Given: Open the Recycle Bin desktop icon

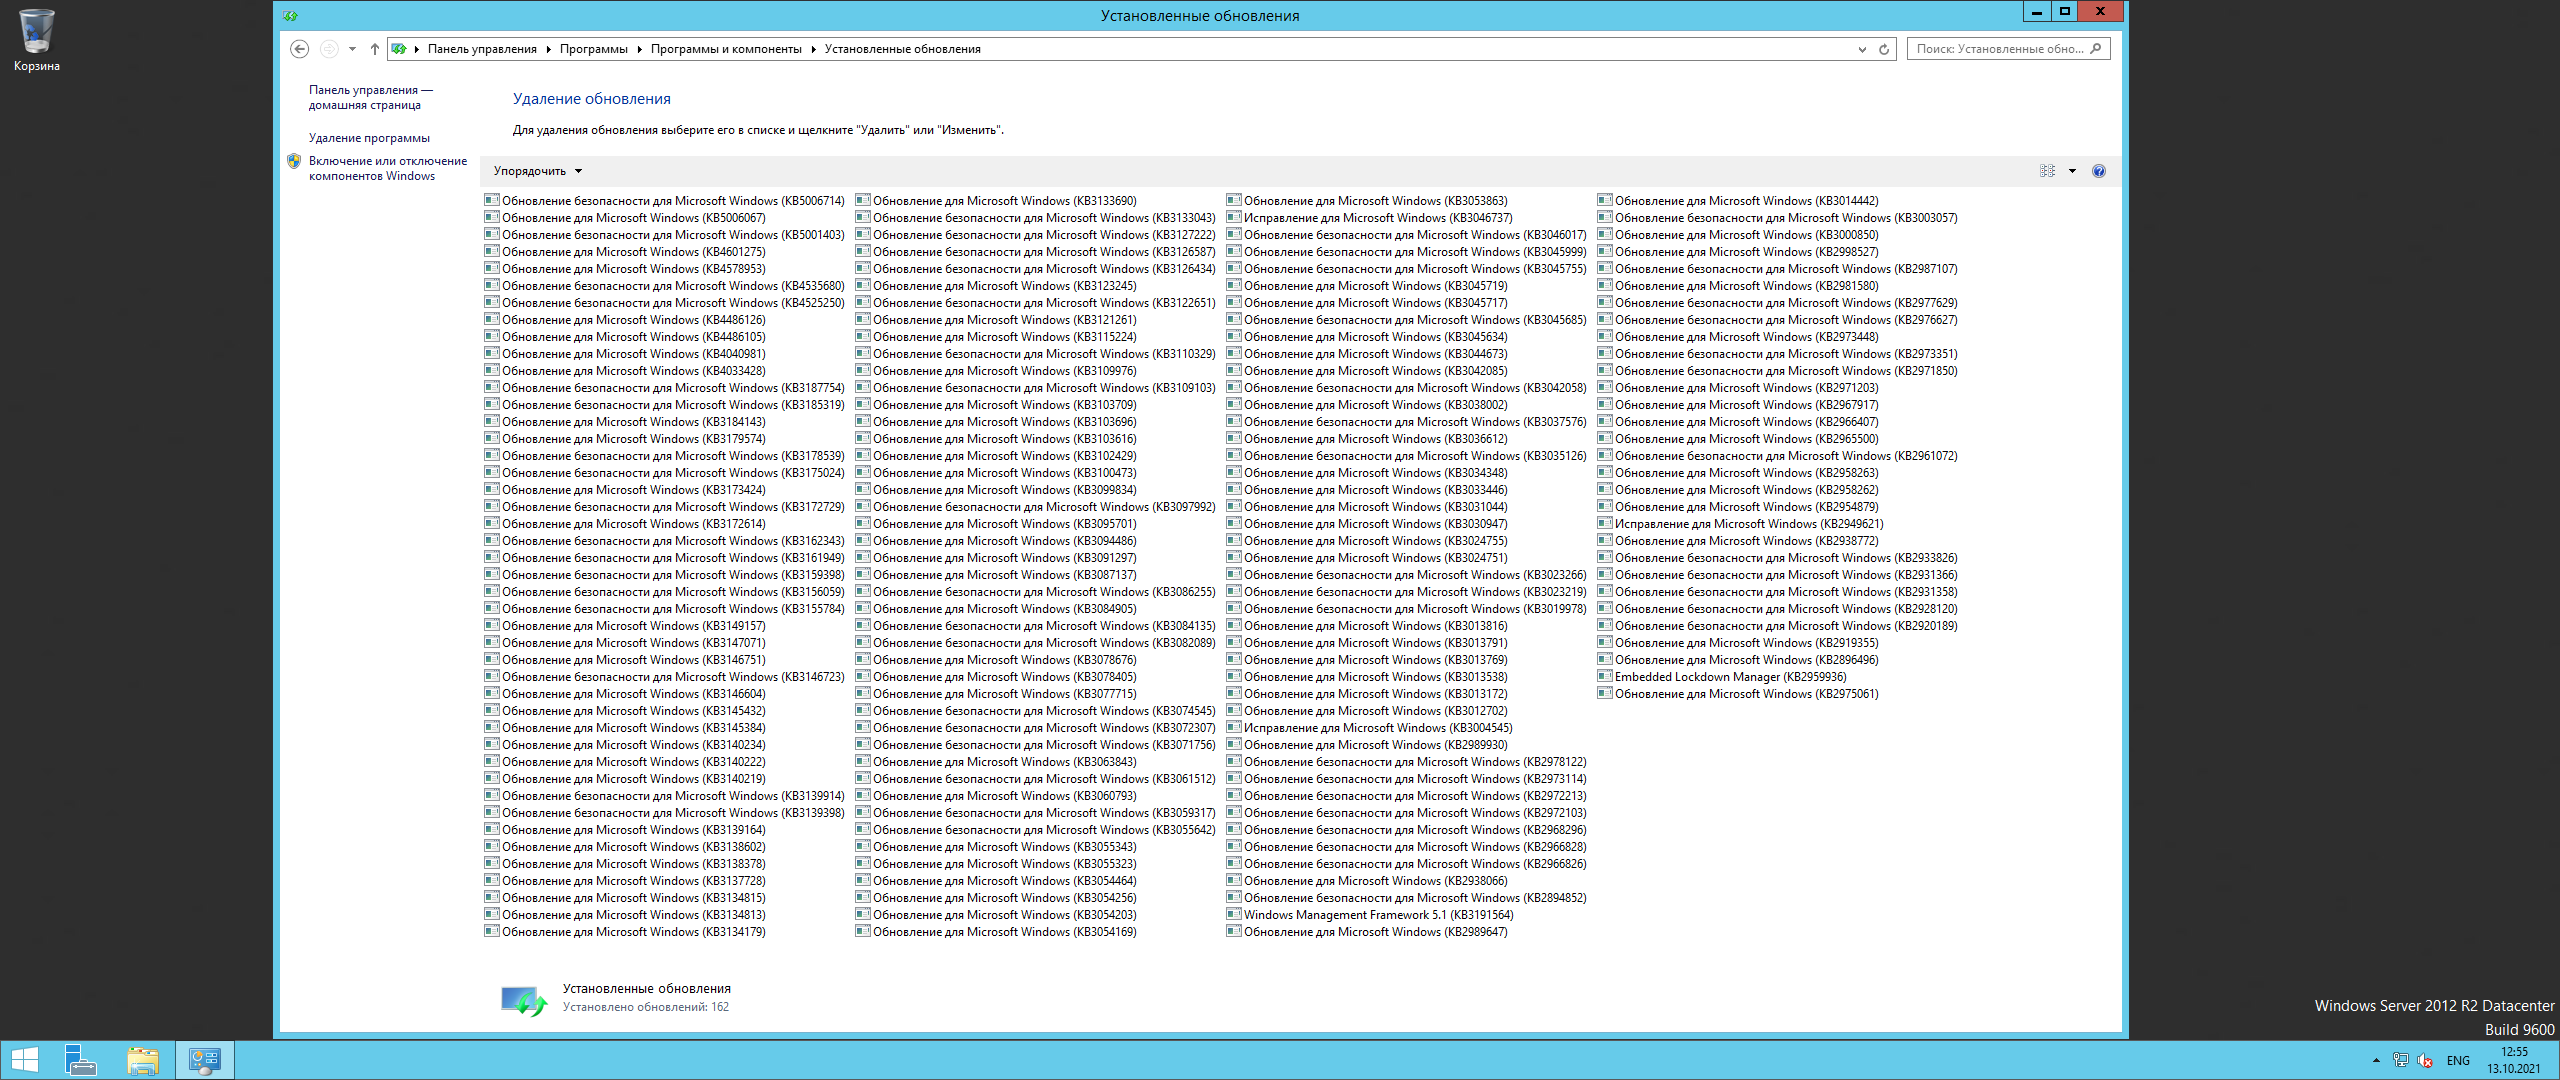Looking at the screenshot, I should click(x=36, y=42).
